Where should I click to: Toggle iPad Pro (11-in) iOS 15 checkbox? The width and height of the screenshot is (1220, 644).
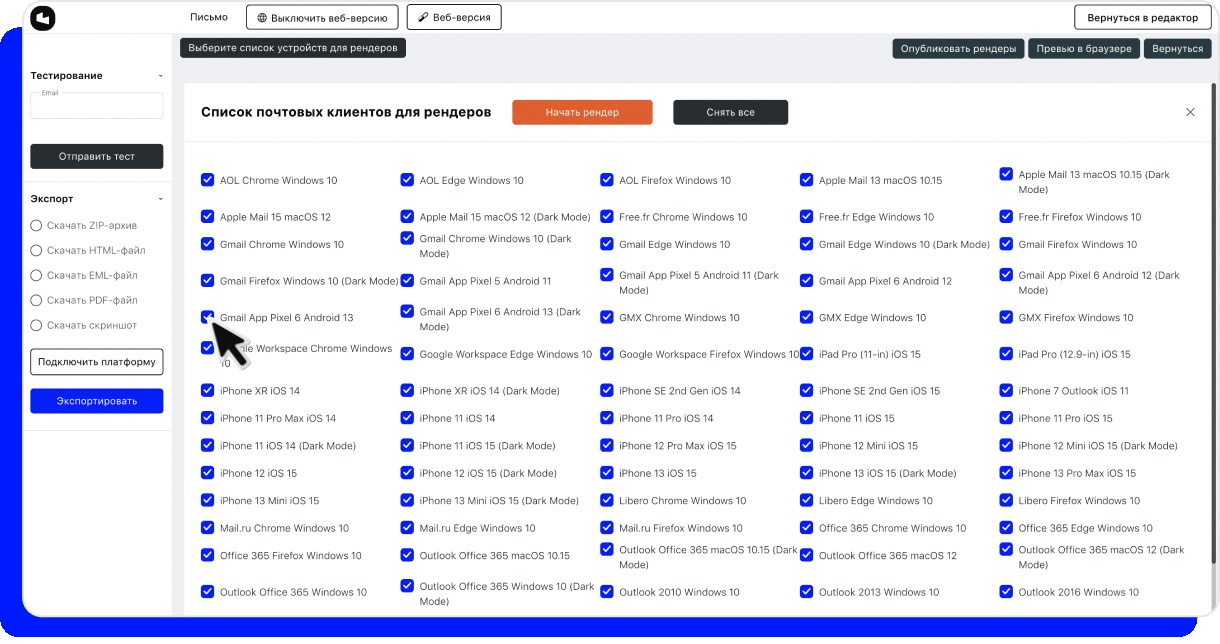pos(806,354)
